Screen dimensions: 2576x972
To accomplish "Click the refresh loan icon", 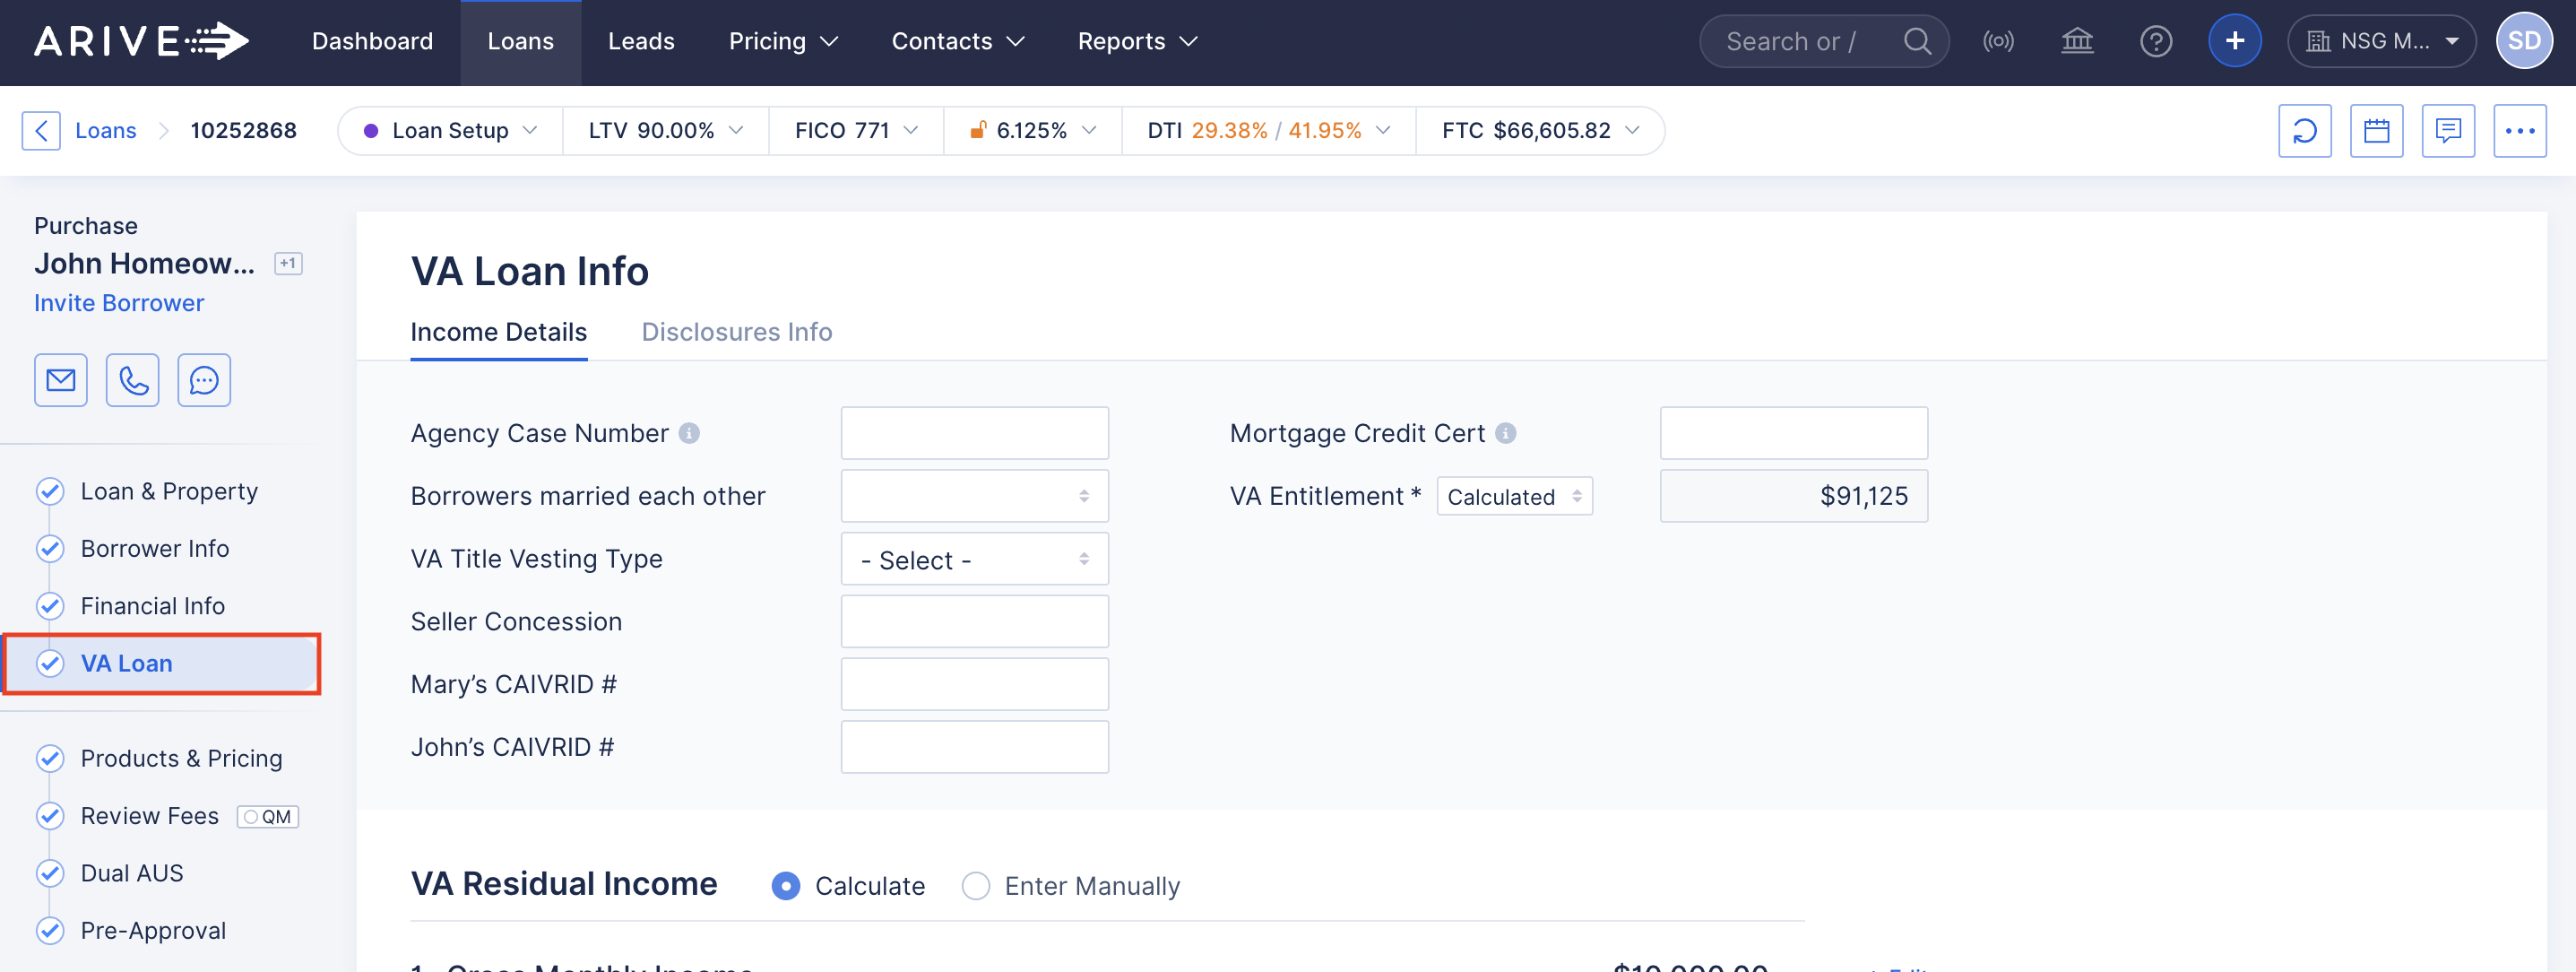I will [2304, 131].
